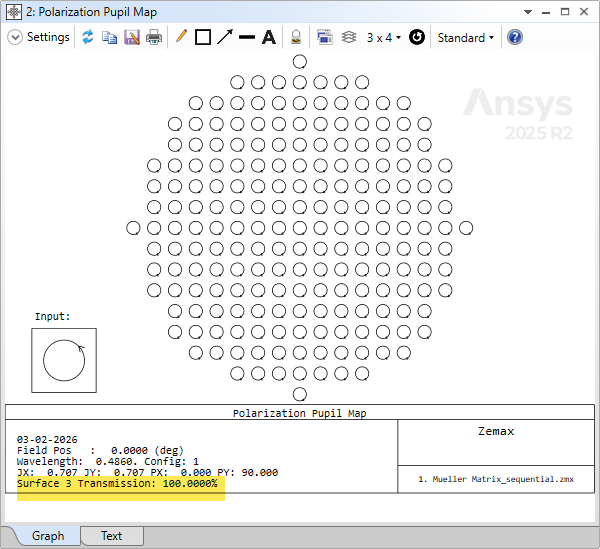The width and height of the screenshot is (600, 549).
Task: Click the Polarization Pupil Map title text
Action: tap(300, 413)
